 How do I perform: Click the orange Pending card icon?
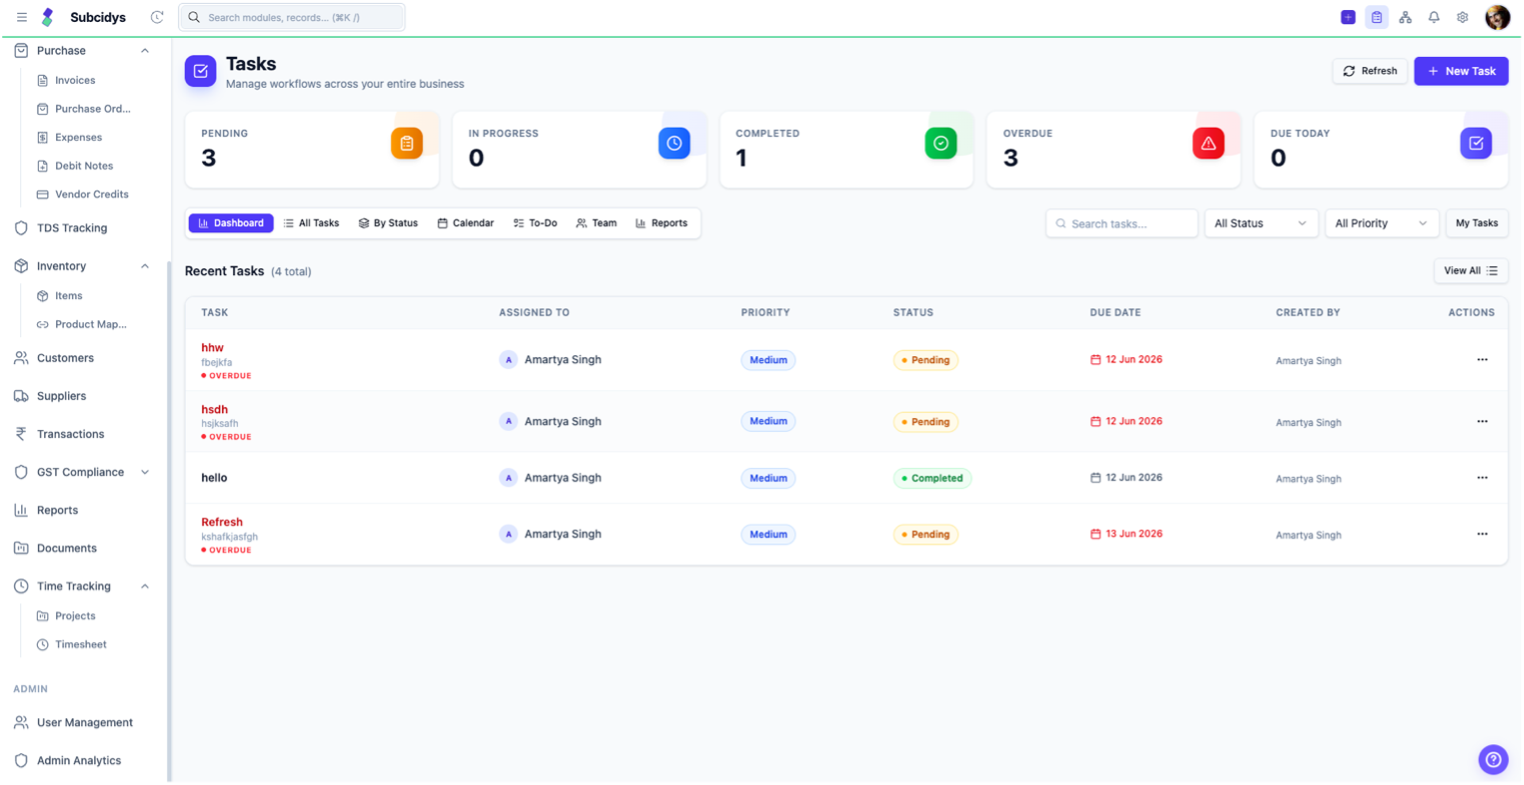pos(407,143)
